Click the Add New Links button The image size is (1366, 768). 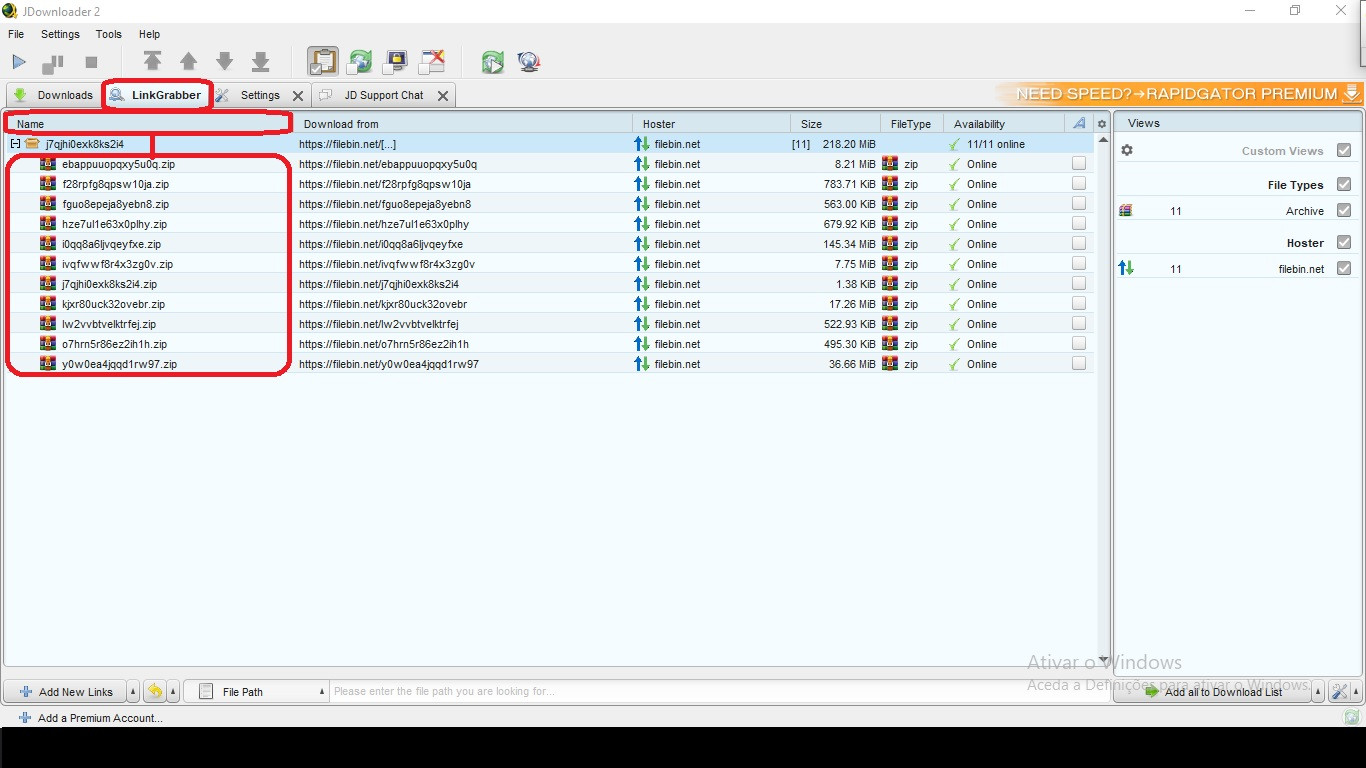66,691
